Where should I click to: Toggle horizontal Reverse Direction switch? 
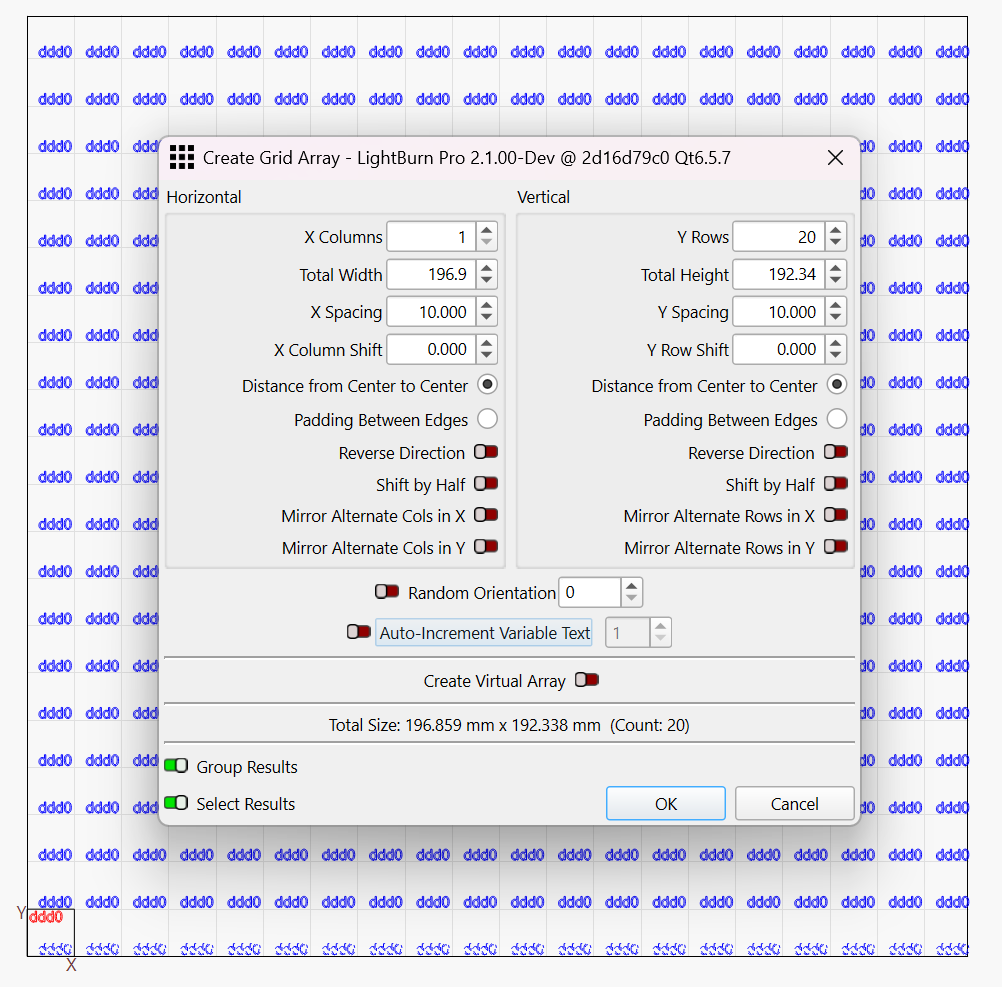[486, 453]
